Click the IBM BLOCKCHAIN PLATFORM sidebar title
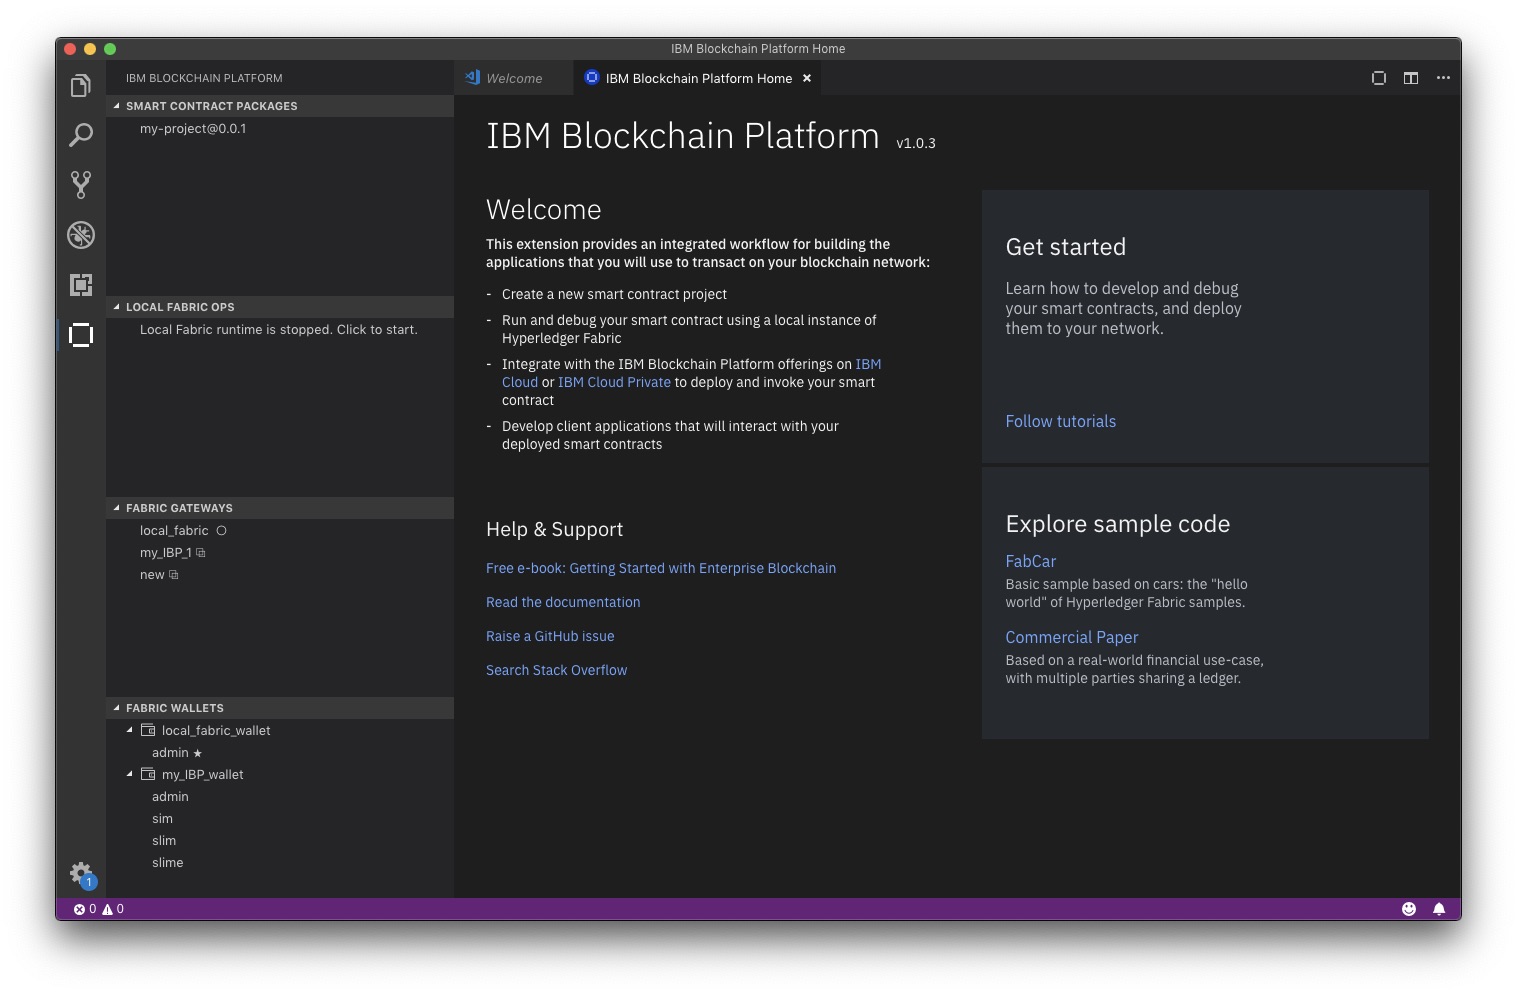The height and width of the screenshot is (994, 1517). [204, 78]
